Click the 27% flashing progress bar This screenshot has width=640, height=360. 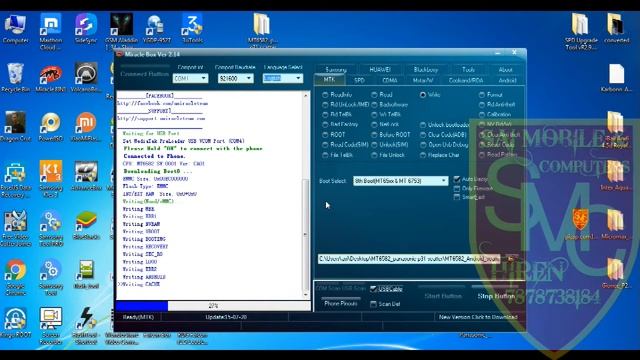pos(213,306)
